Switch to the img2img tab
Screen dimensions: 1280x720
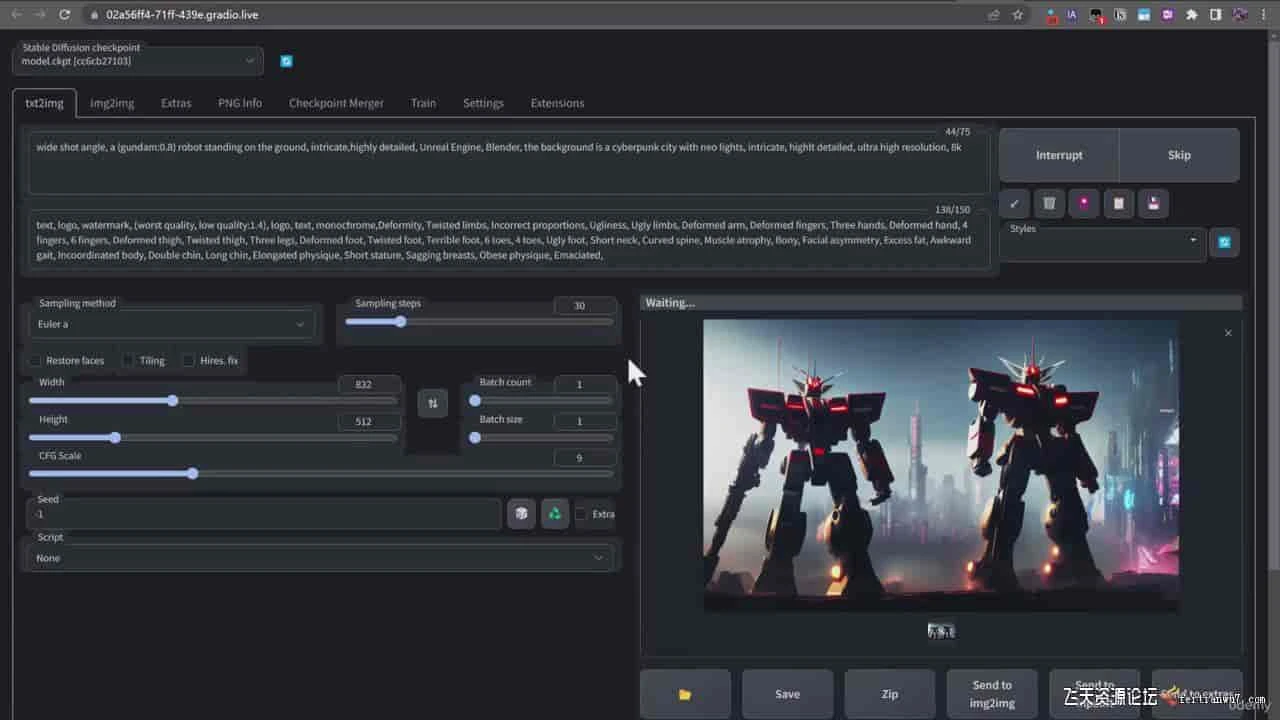click(x=112, y=103)
